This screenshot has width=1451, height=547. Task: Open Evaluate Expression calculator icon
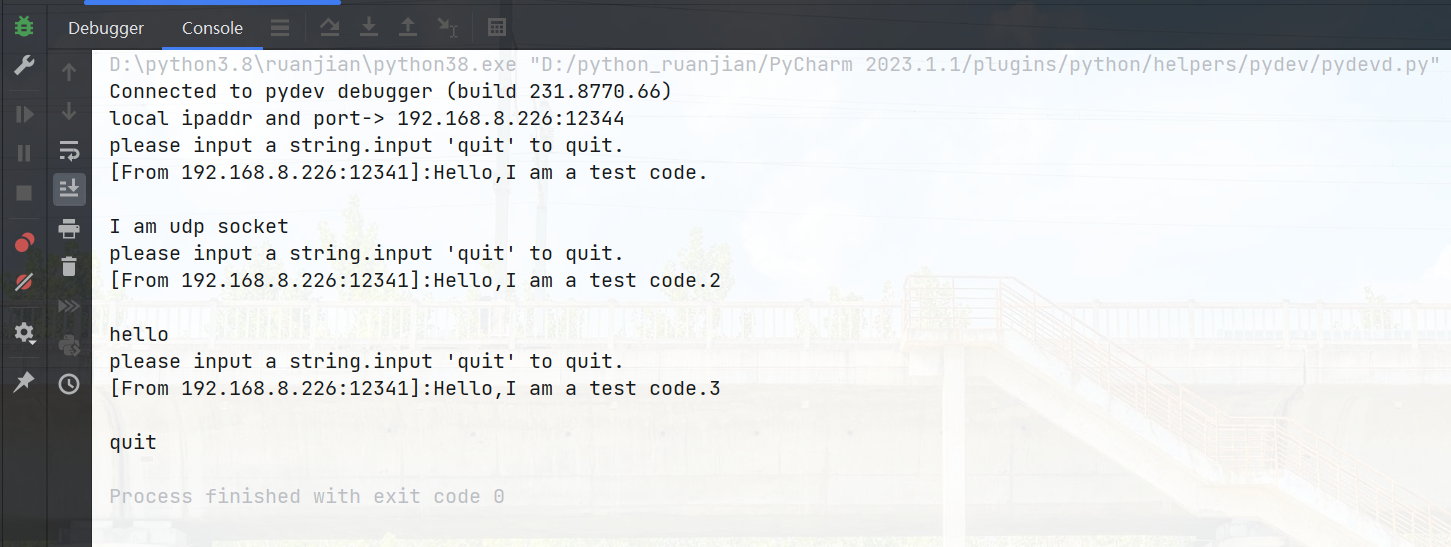point(496,27)
